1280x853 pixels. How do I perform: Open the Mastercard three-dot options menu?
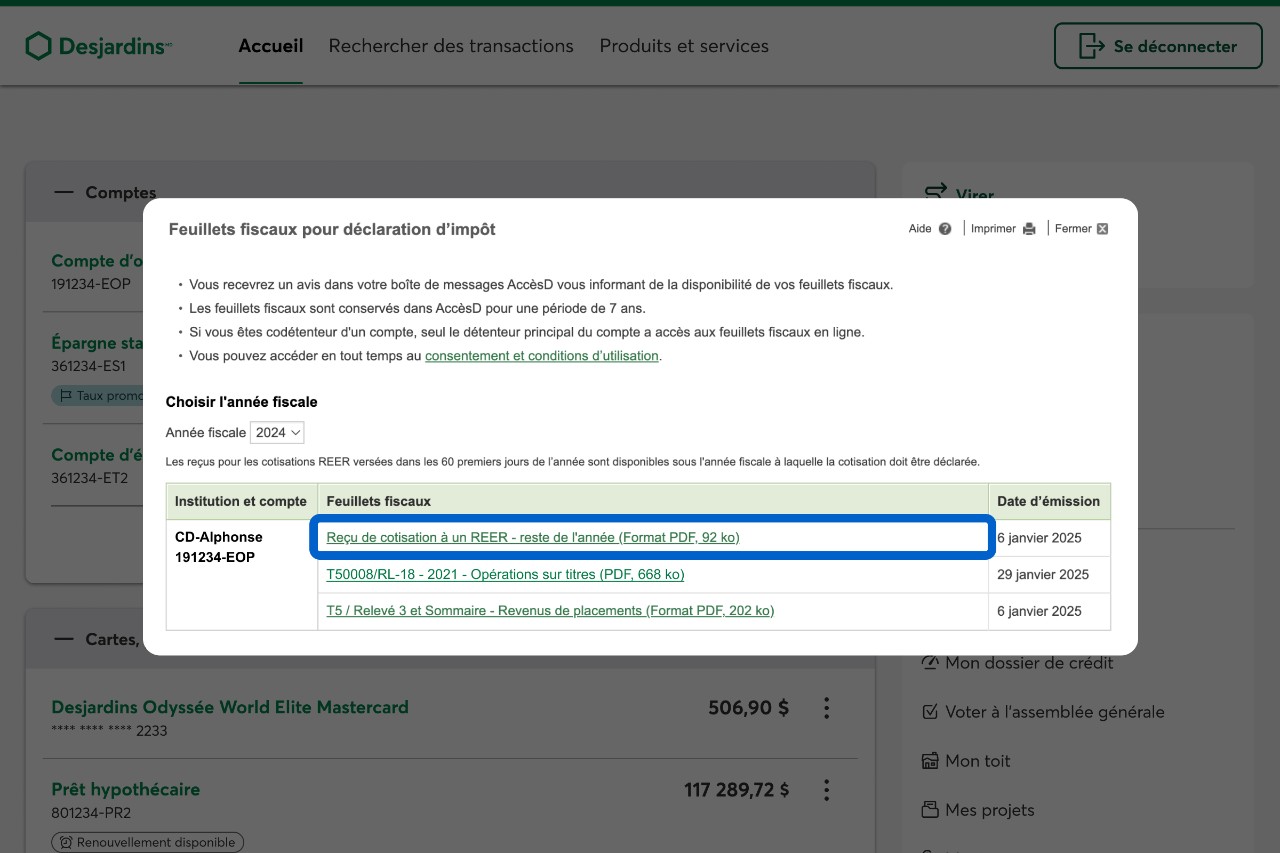click(826, 708)
